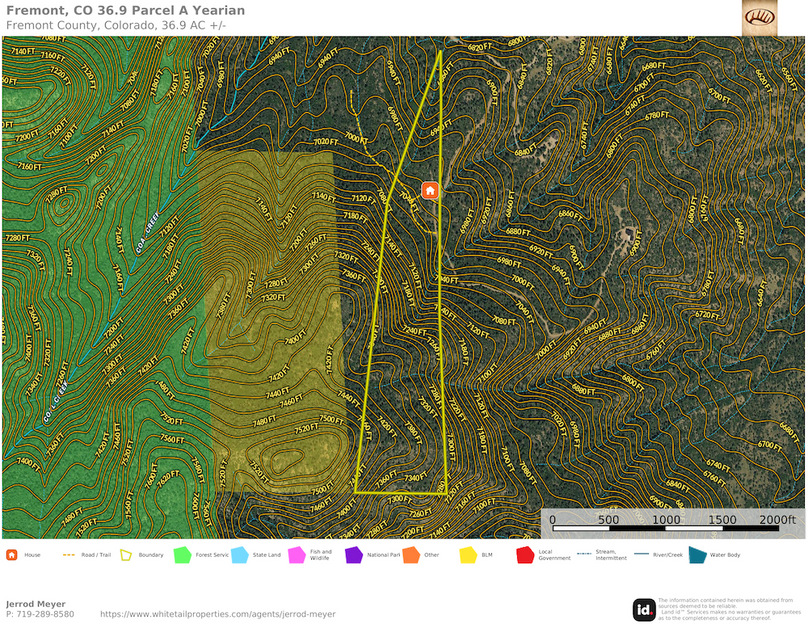Expand the Other legend category
The width and height of the screenshot is (808, 625).
[x=411, y=556]
